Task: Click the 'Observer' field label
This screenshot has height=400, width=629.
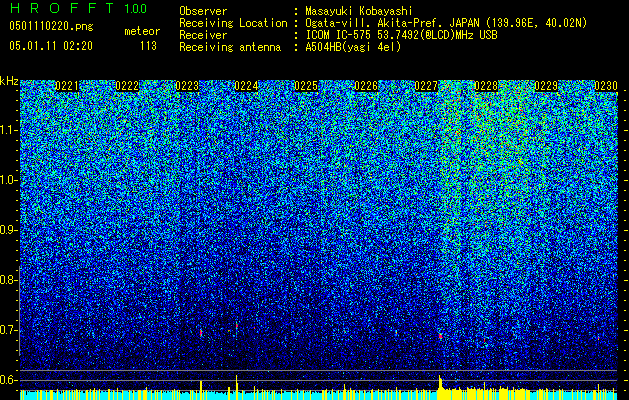Action: click(x=203, y=11)
